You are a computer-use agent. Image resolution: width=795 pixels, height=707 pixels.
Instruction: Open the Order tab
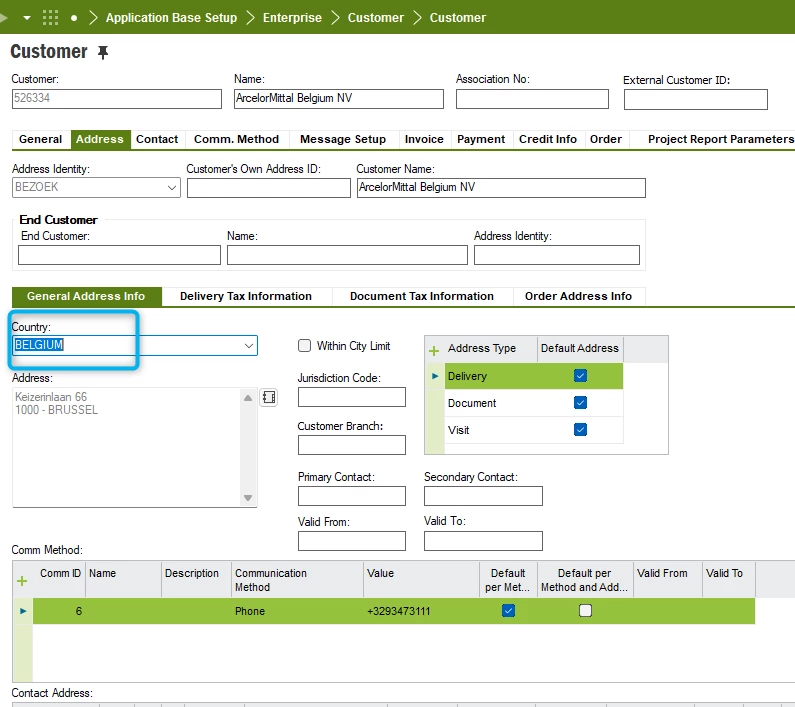pyautogui.click(x=606, y=139)
